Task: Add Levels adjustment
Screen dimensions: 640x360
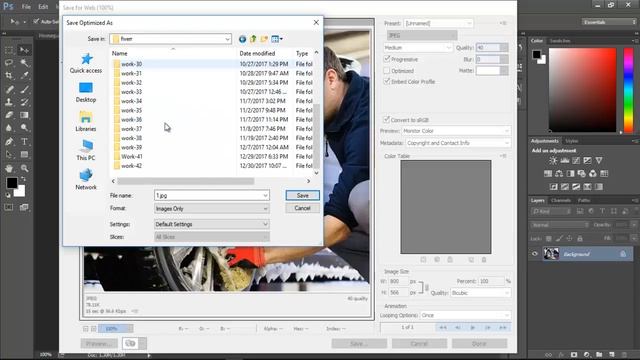Action: click(564, 160)
